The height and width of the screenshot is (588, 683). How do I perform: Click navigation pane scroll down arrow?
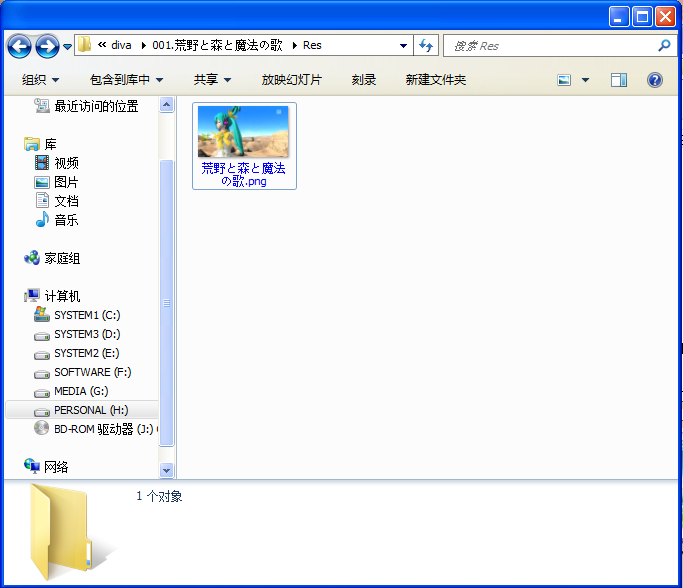[166, 470]
